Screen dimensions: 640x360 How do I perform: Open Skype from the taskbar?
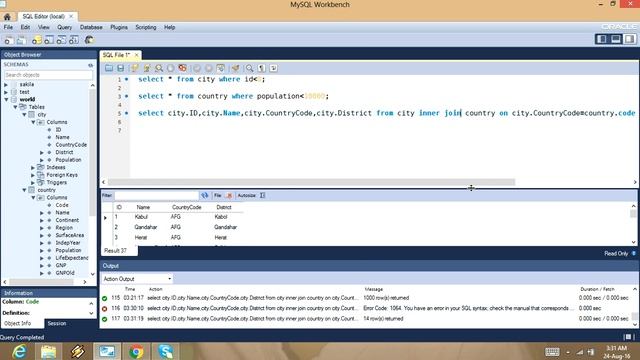point(166,351)
